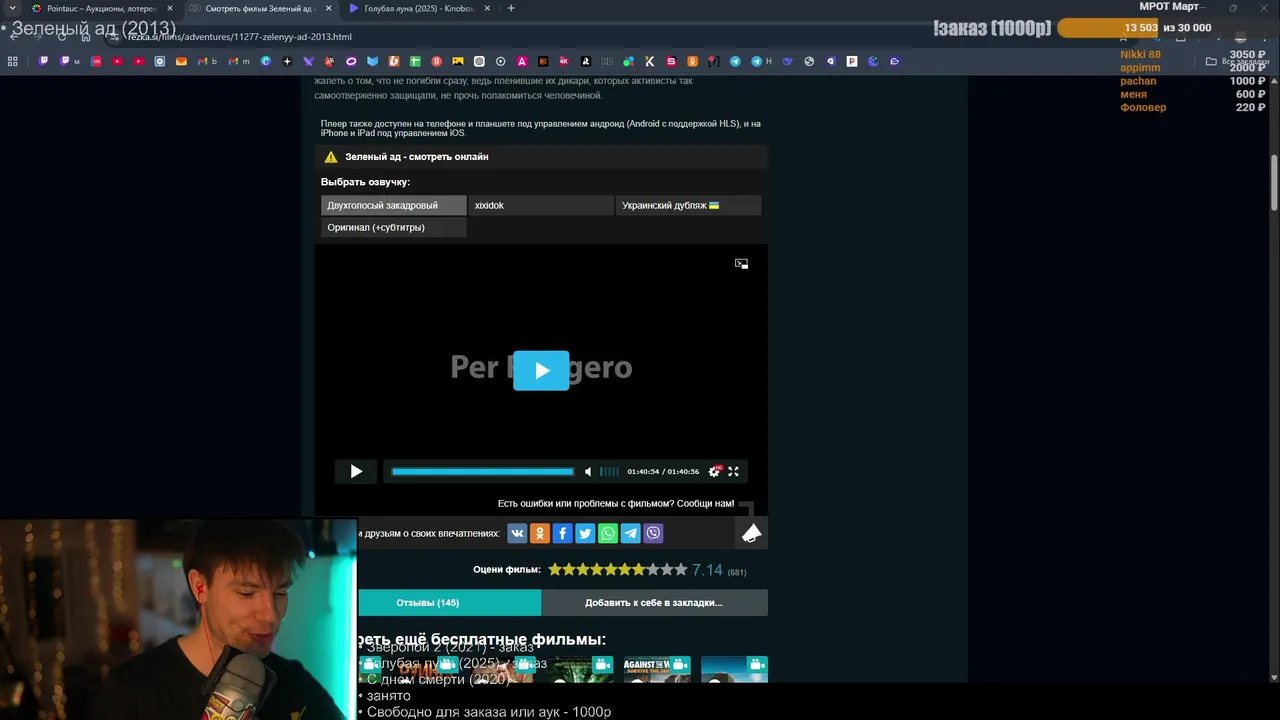
Task: Click the 'Зеленый ад - смотреть онлайн' header
Action: [417, 157]
